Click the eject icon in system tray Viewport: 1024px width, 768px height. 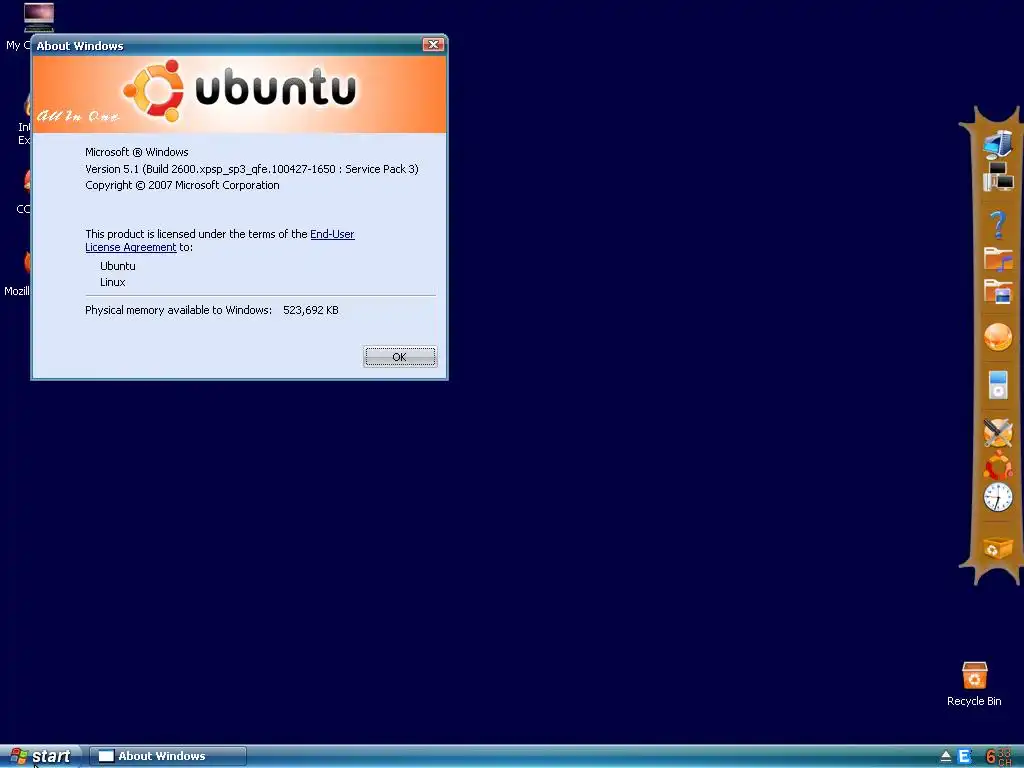[946, 757]
